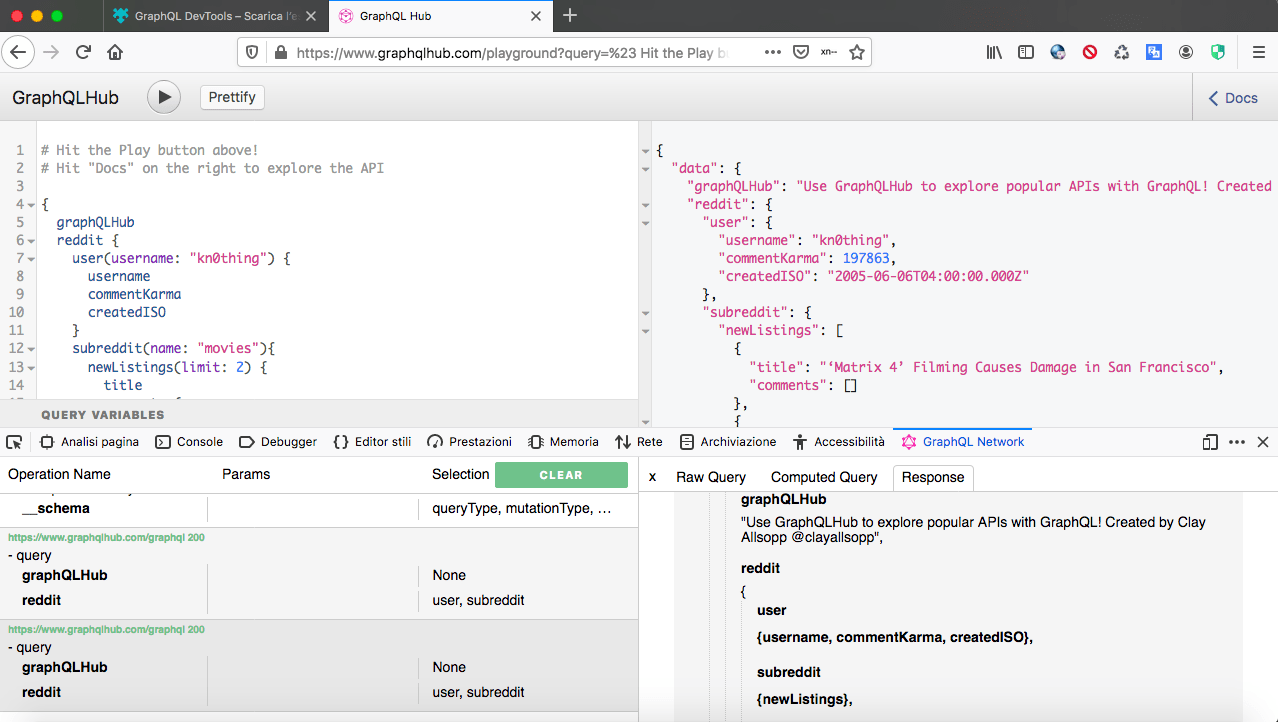The width and height of the screenshot is (1278, 722).
Task: Click the Prettify button
Action: click(231, 97)
